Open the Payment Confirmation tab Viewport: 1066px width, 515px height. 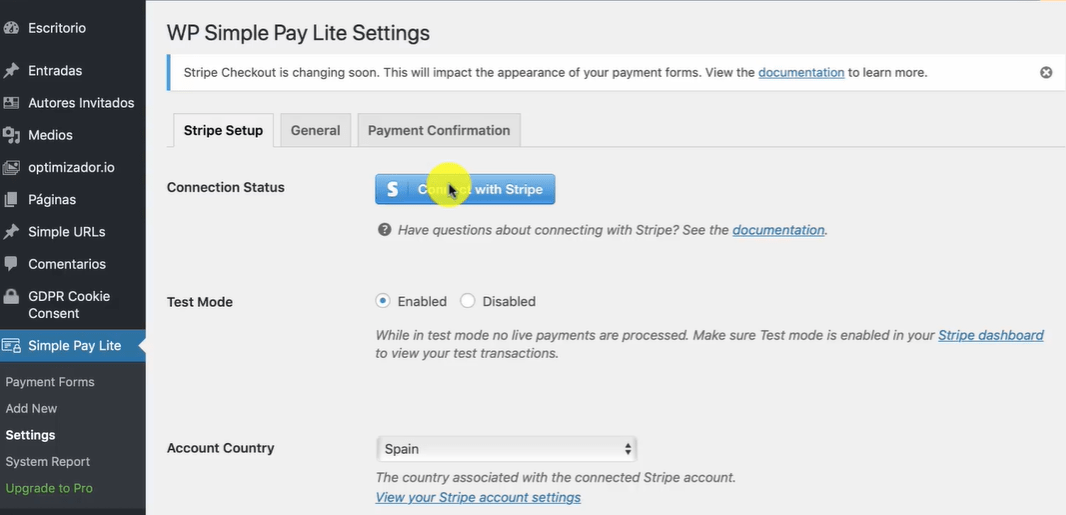[439, 131]
